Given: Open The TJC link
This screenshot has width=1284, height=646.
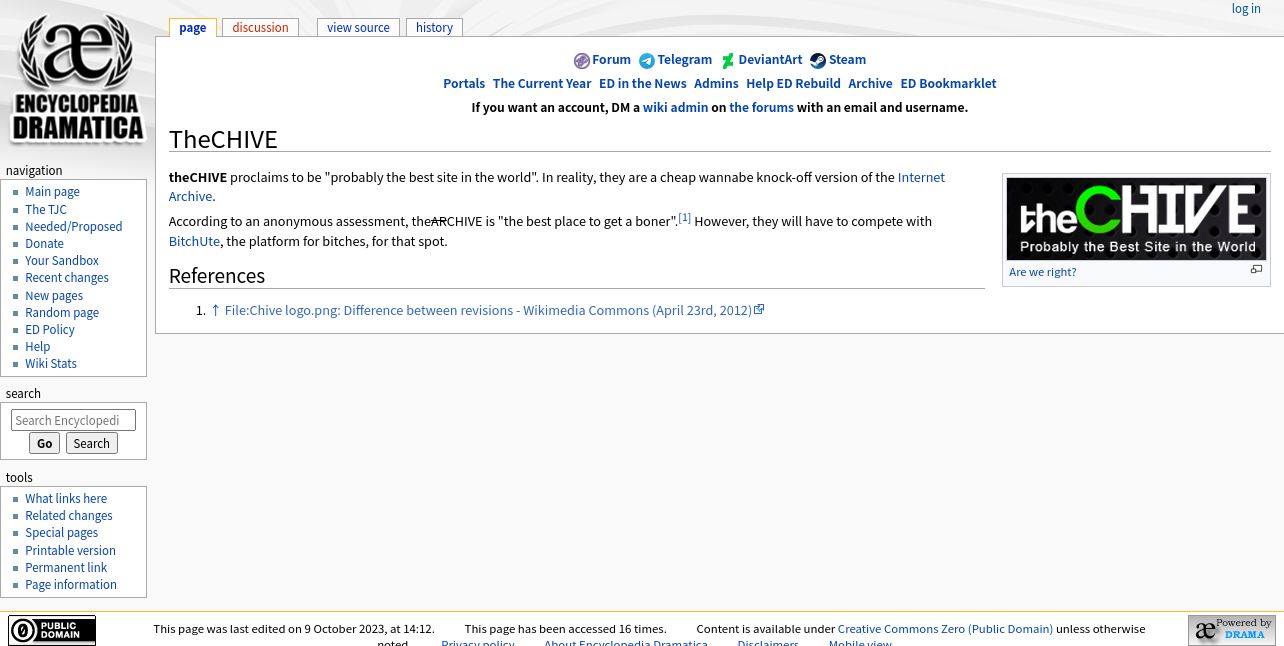Looking at the screenshot, I should 46,210.
